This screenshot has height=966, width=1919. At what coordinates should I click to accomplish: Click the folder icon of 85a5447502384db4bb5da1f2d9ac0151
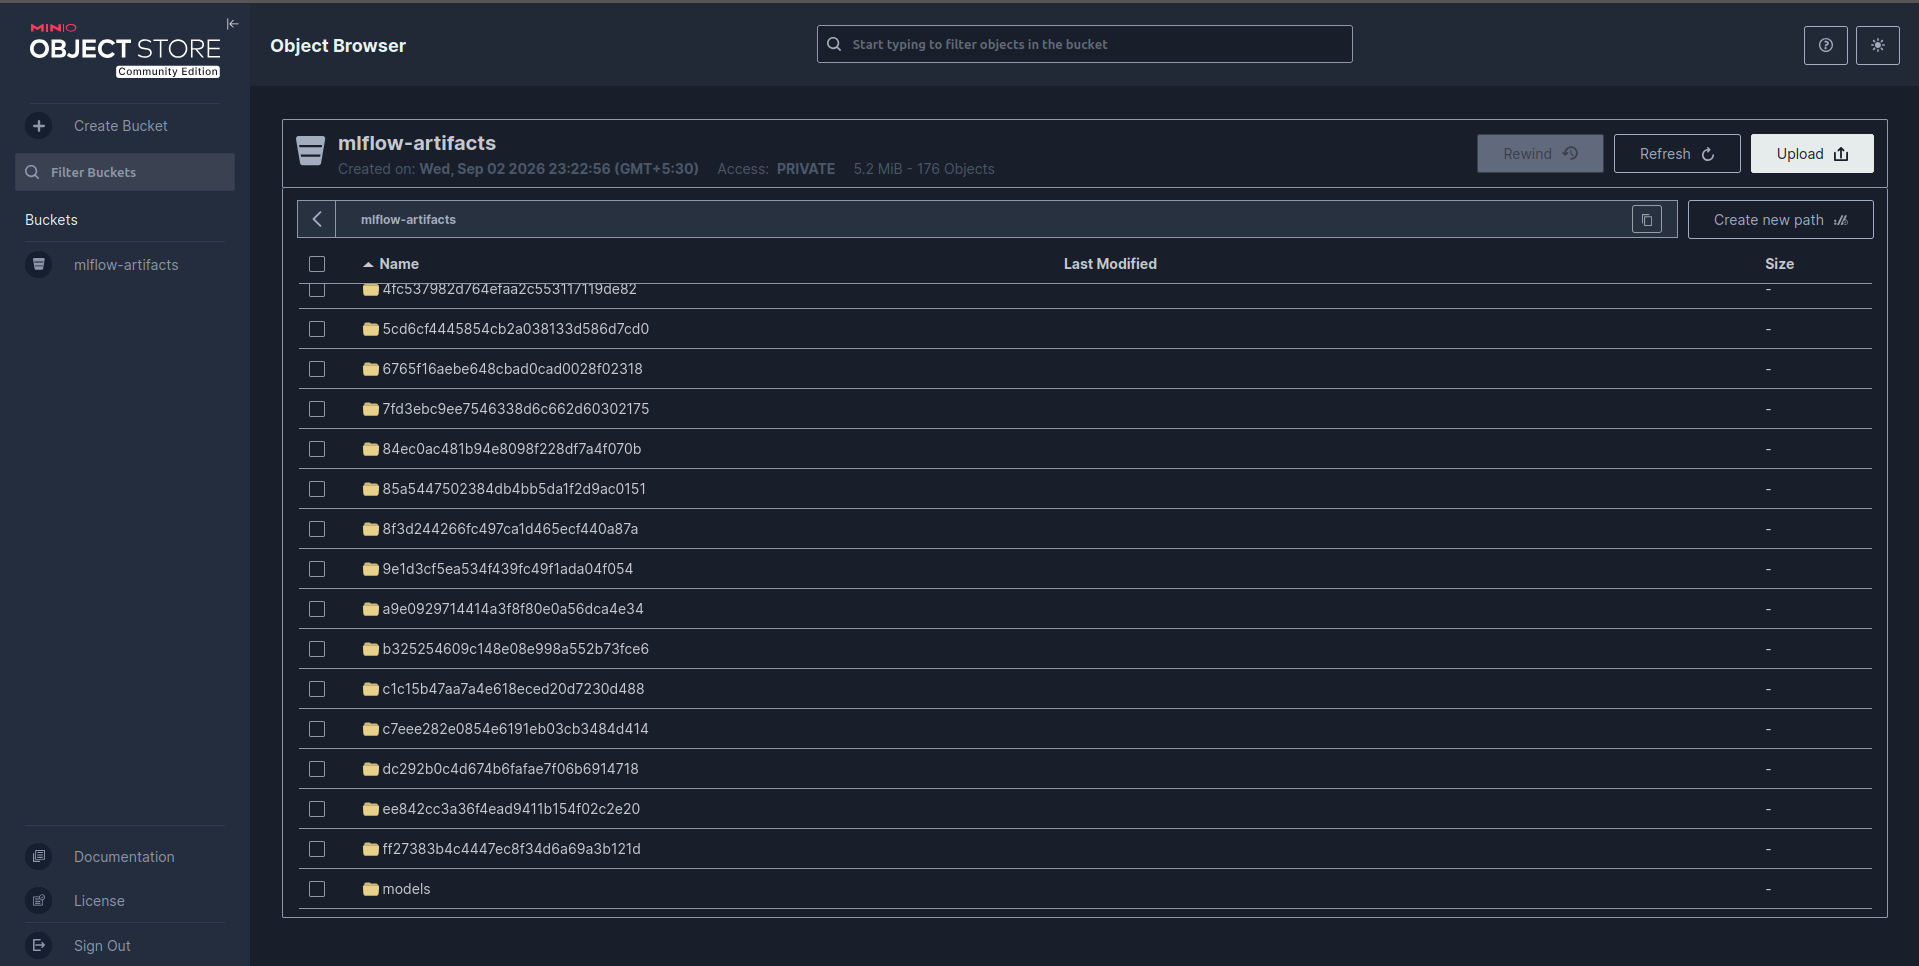pyautogui.click(x=371, y=489)
